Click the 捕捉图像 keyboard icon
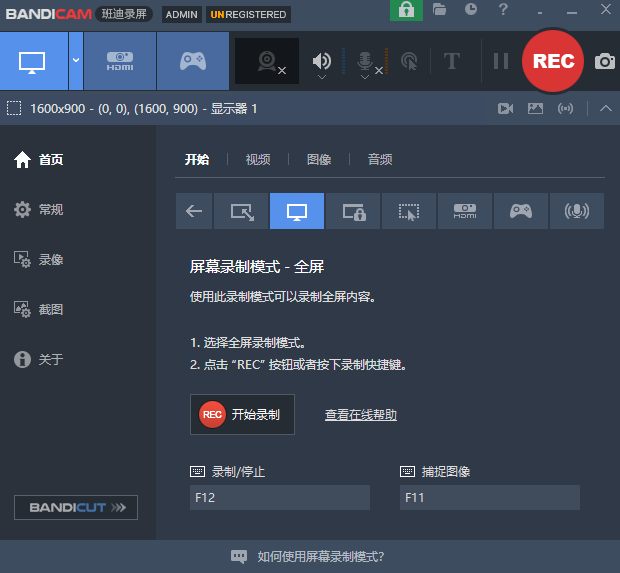The height and width of the screenshot is (573, 620). pos(408,471)
